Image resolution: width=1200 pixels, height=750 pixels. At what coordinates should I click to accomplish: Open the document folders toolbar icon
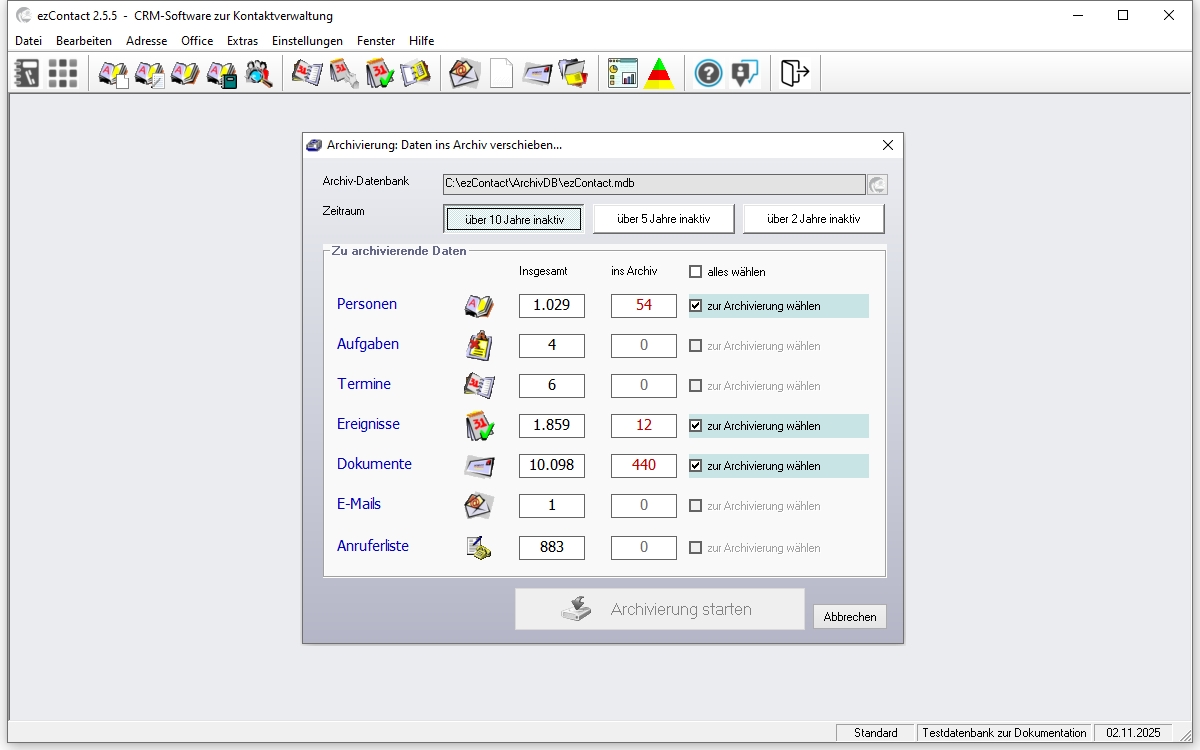573,74
